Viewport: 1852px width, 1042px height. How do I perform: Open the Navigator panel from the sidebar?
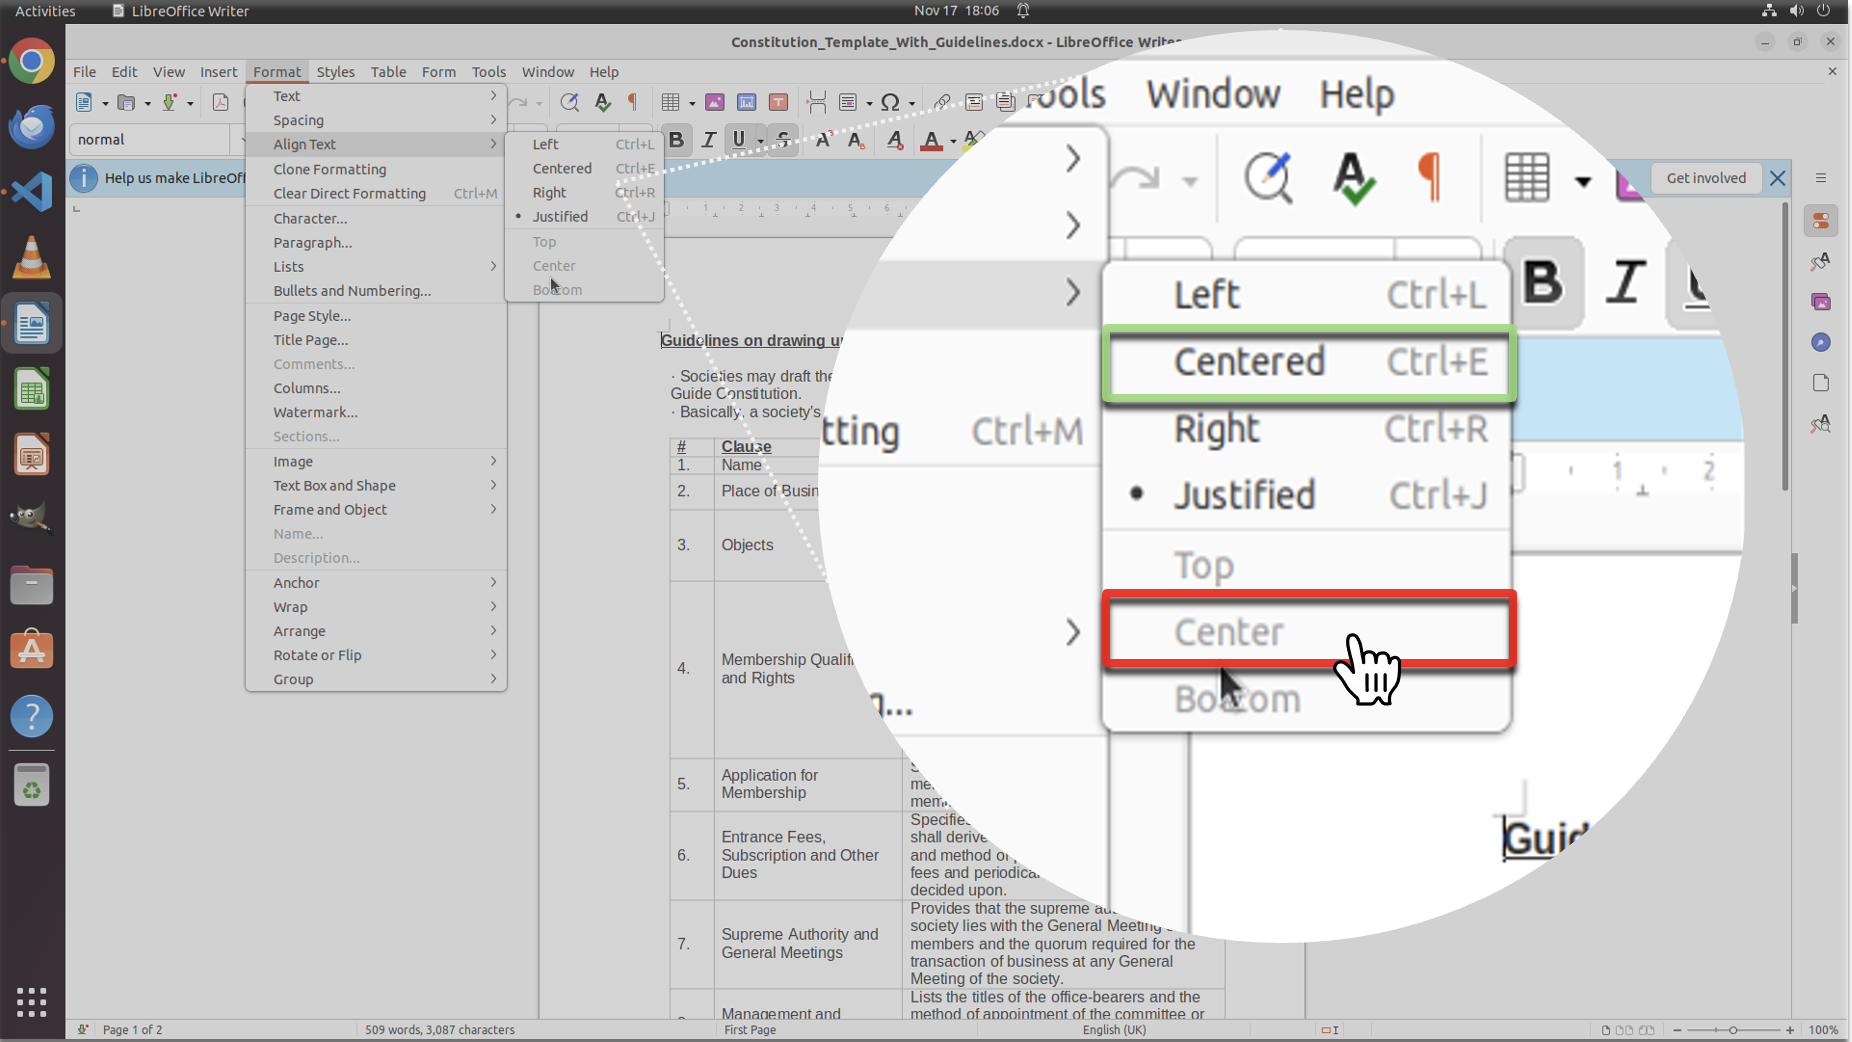1820,343
